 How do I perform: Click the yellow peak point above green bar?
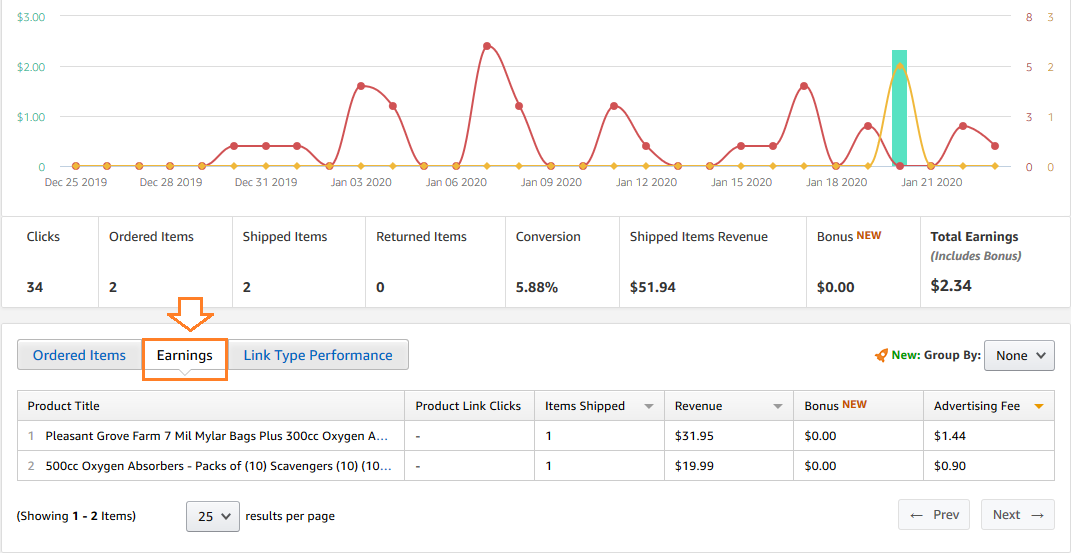[x=900, y=66]
